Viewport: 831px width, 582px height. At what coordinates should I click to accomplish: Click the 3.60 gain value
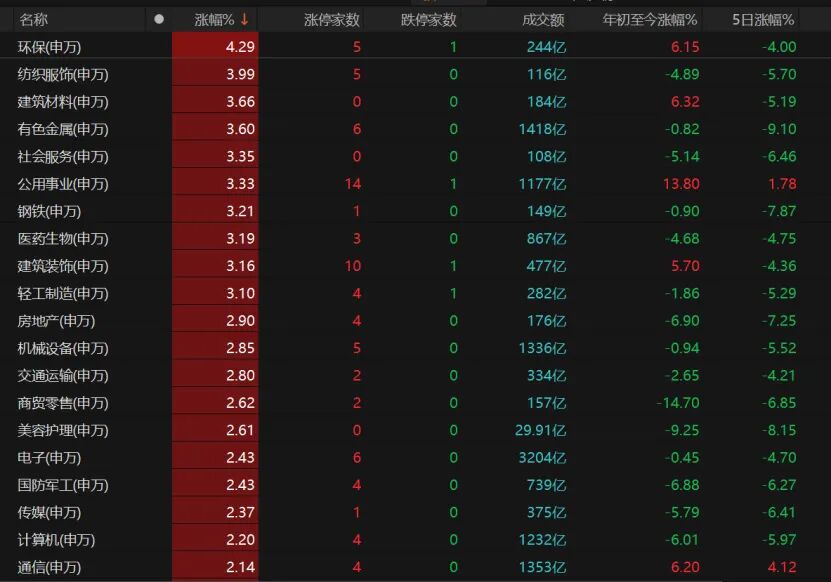[x=240, y=129]
